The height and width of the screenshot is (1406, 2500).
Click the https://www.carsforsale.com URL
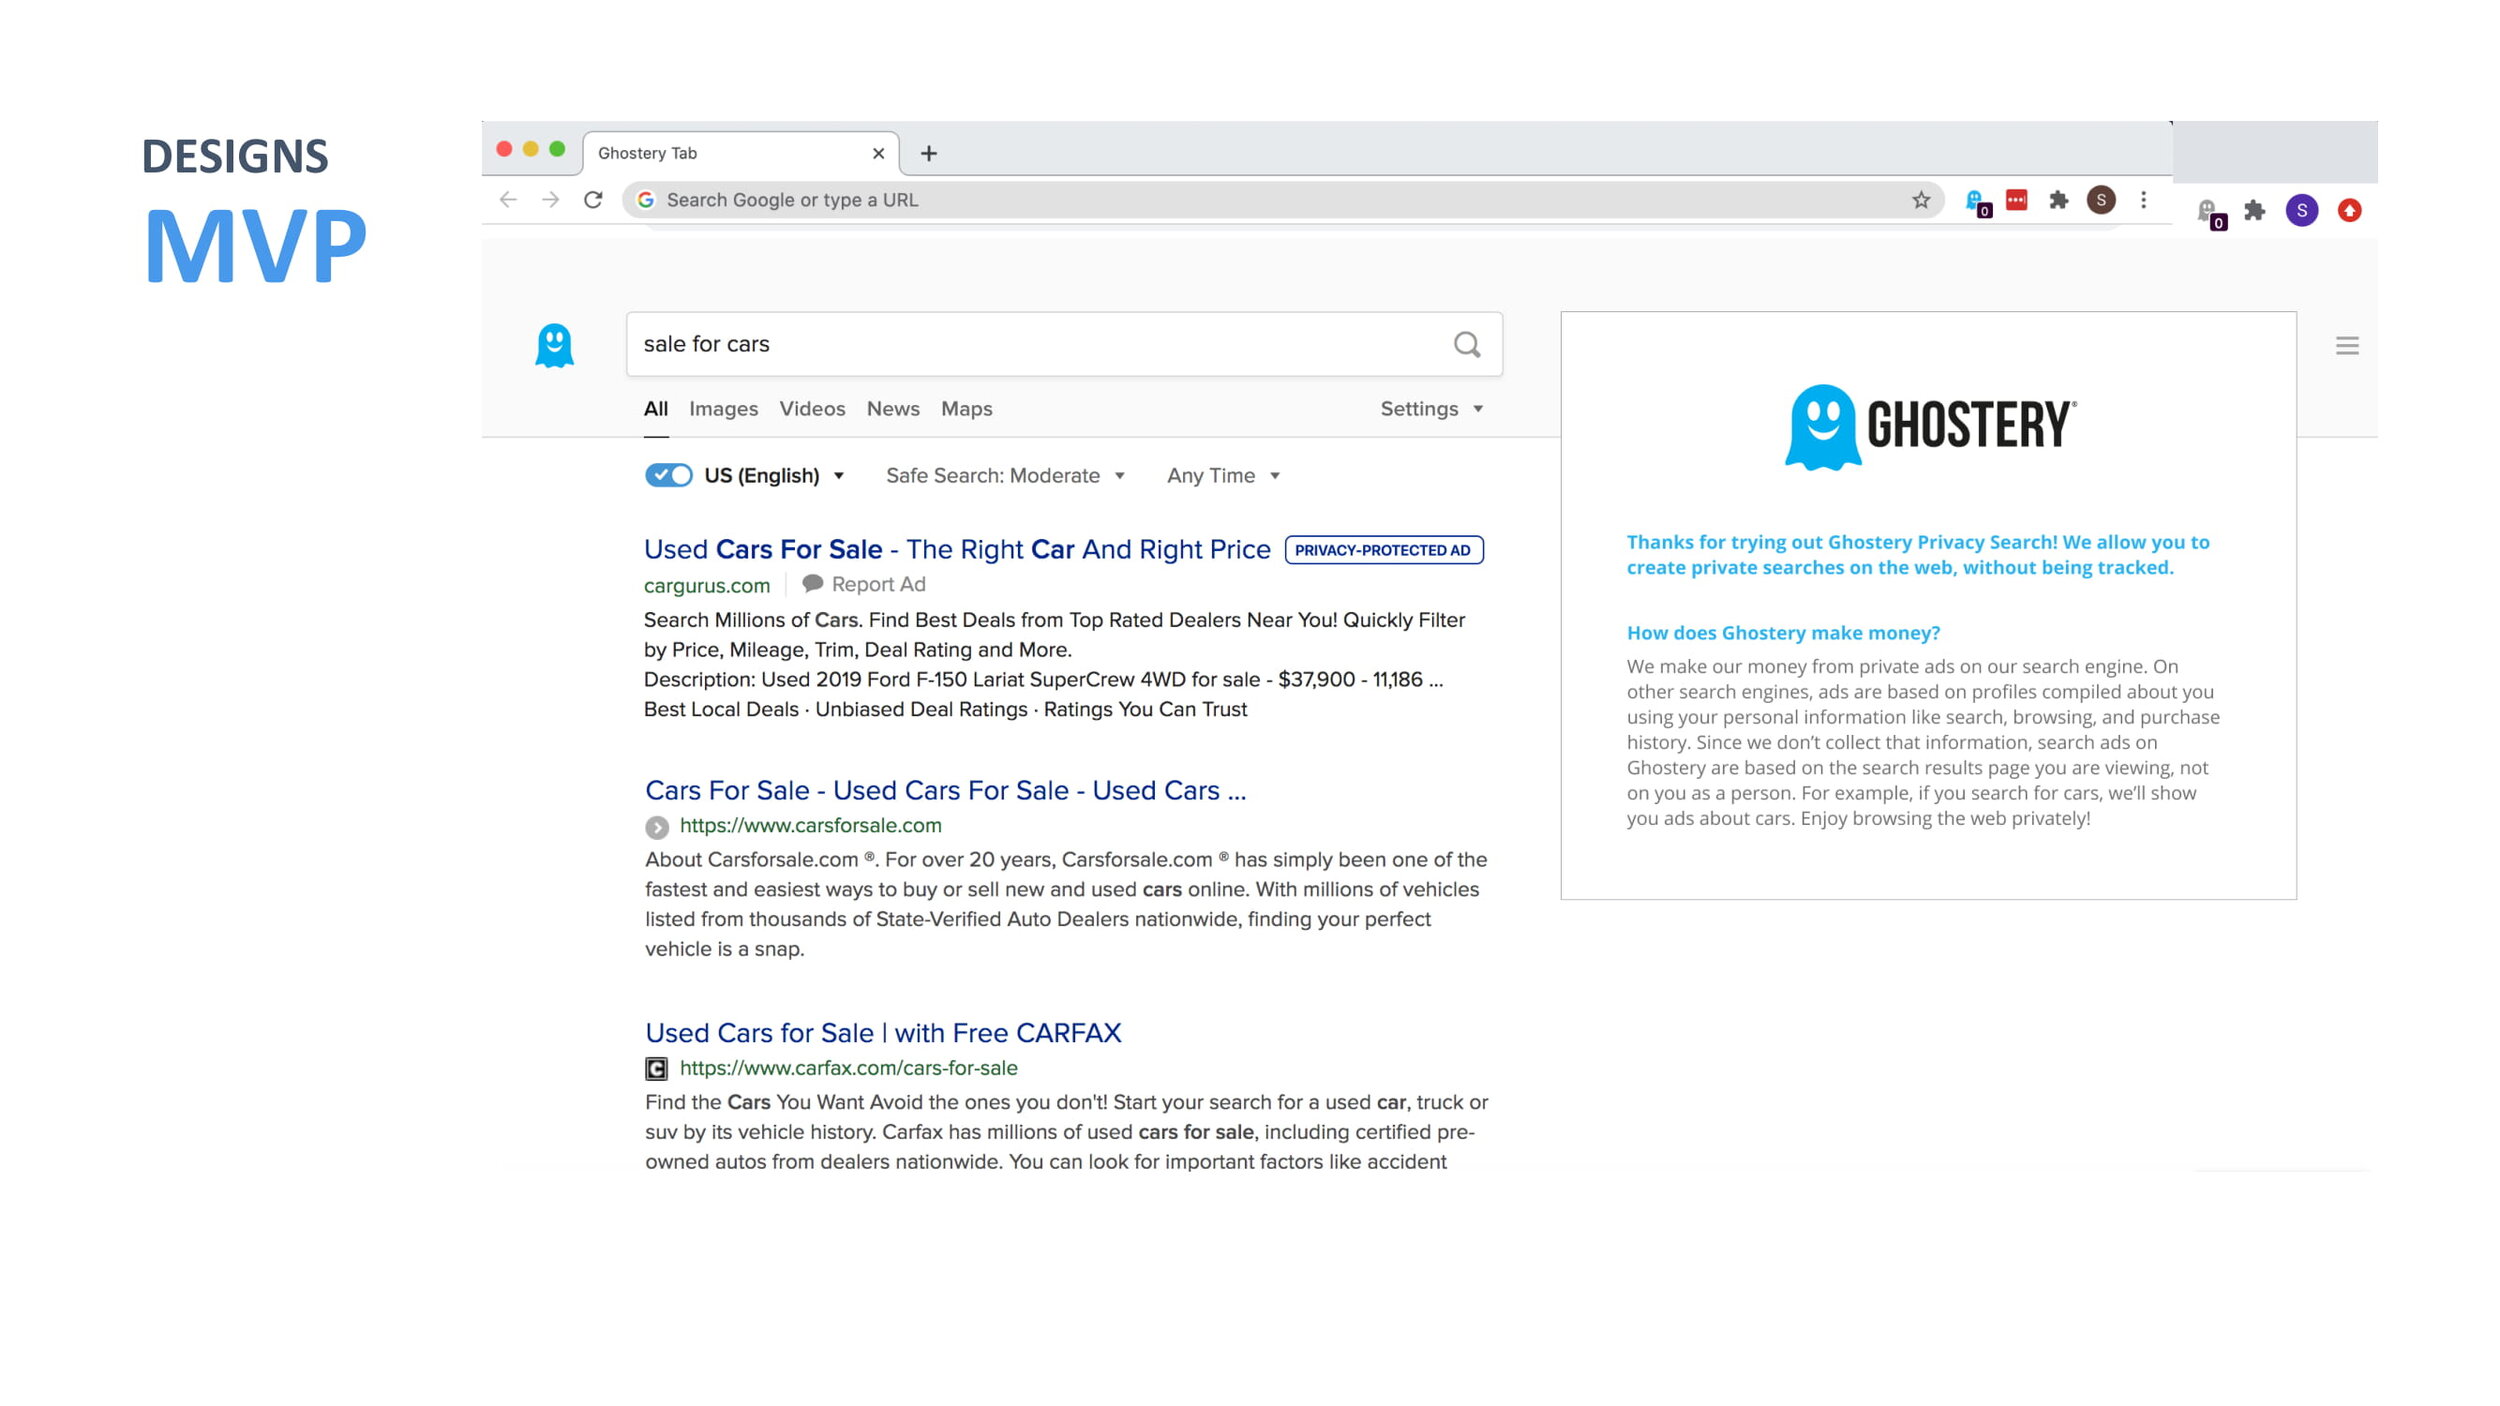[811, 826]
